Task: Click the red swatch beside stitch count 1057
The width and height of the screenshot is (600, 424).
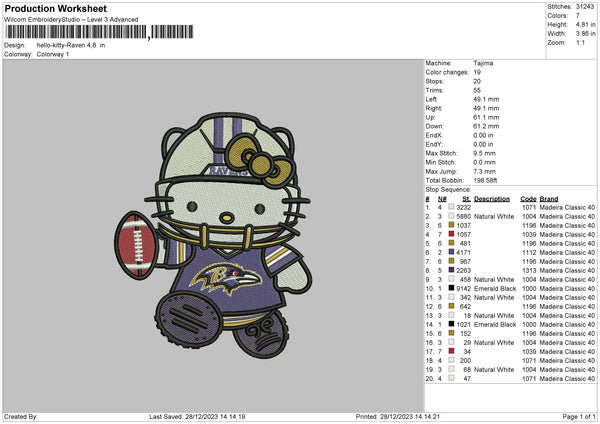Action: coord(452,234)
